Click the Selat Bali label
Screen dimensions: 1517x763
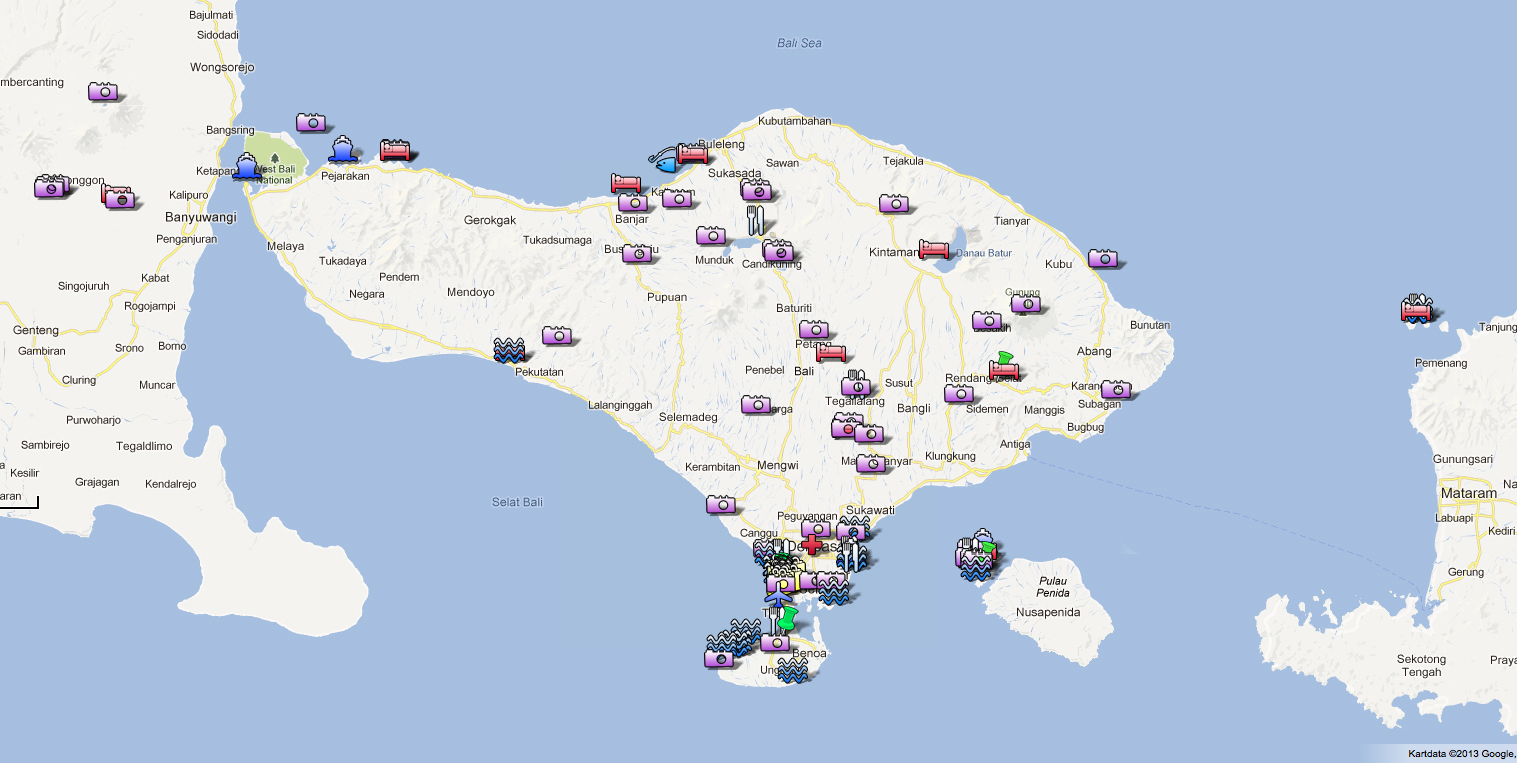click(x=517, y=502)
